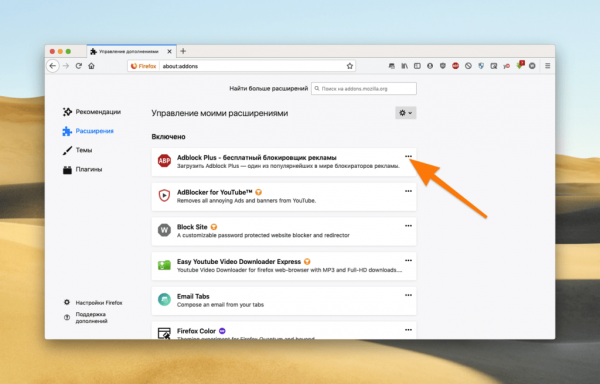Open the Firefox hamburger menu
Viewport: 600px width, 384px height.
click(548, 66)
